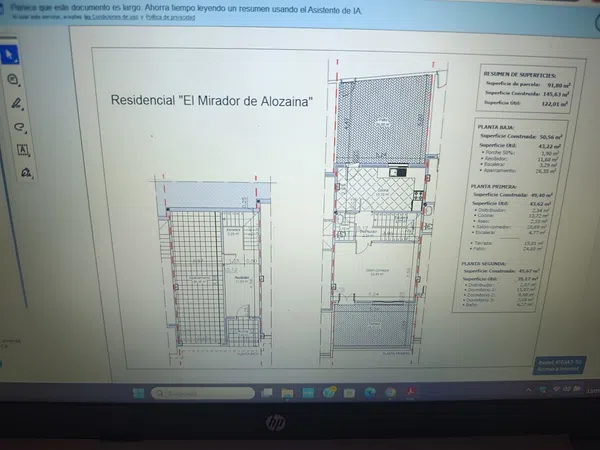Click the Adobe Acrobat taskbar icon
This screenshot has width=600, height=450.
(410, 392)
